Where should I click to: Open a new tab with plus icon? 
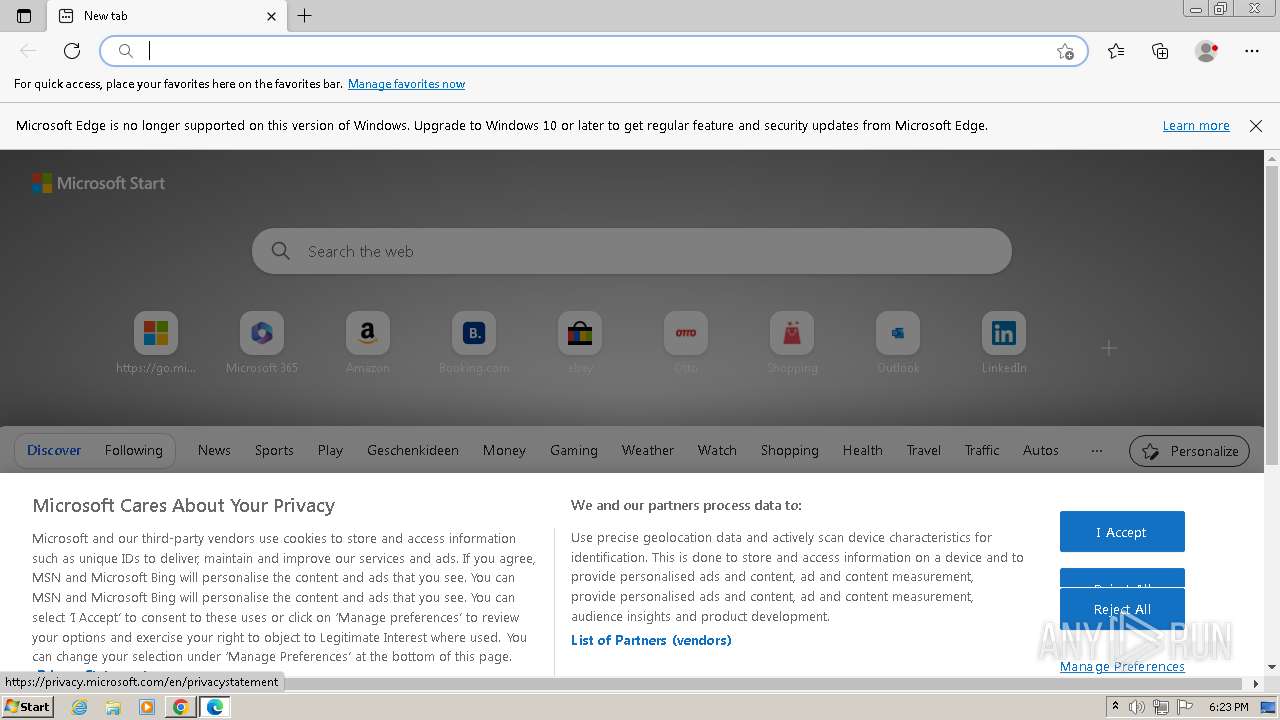tap(305, 16)
